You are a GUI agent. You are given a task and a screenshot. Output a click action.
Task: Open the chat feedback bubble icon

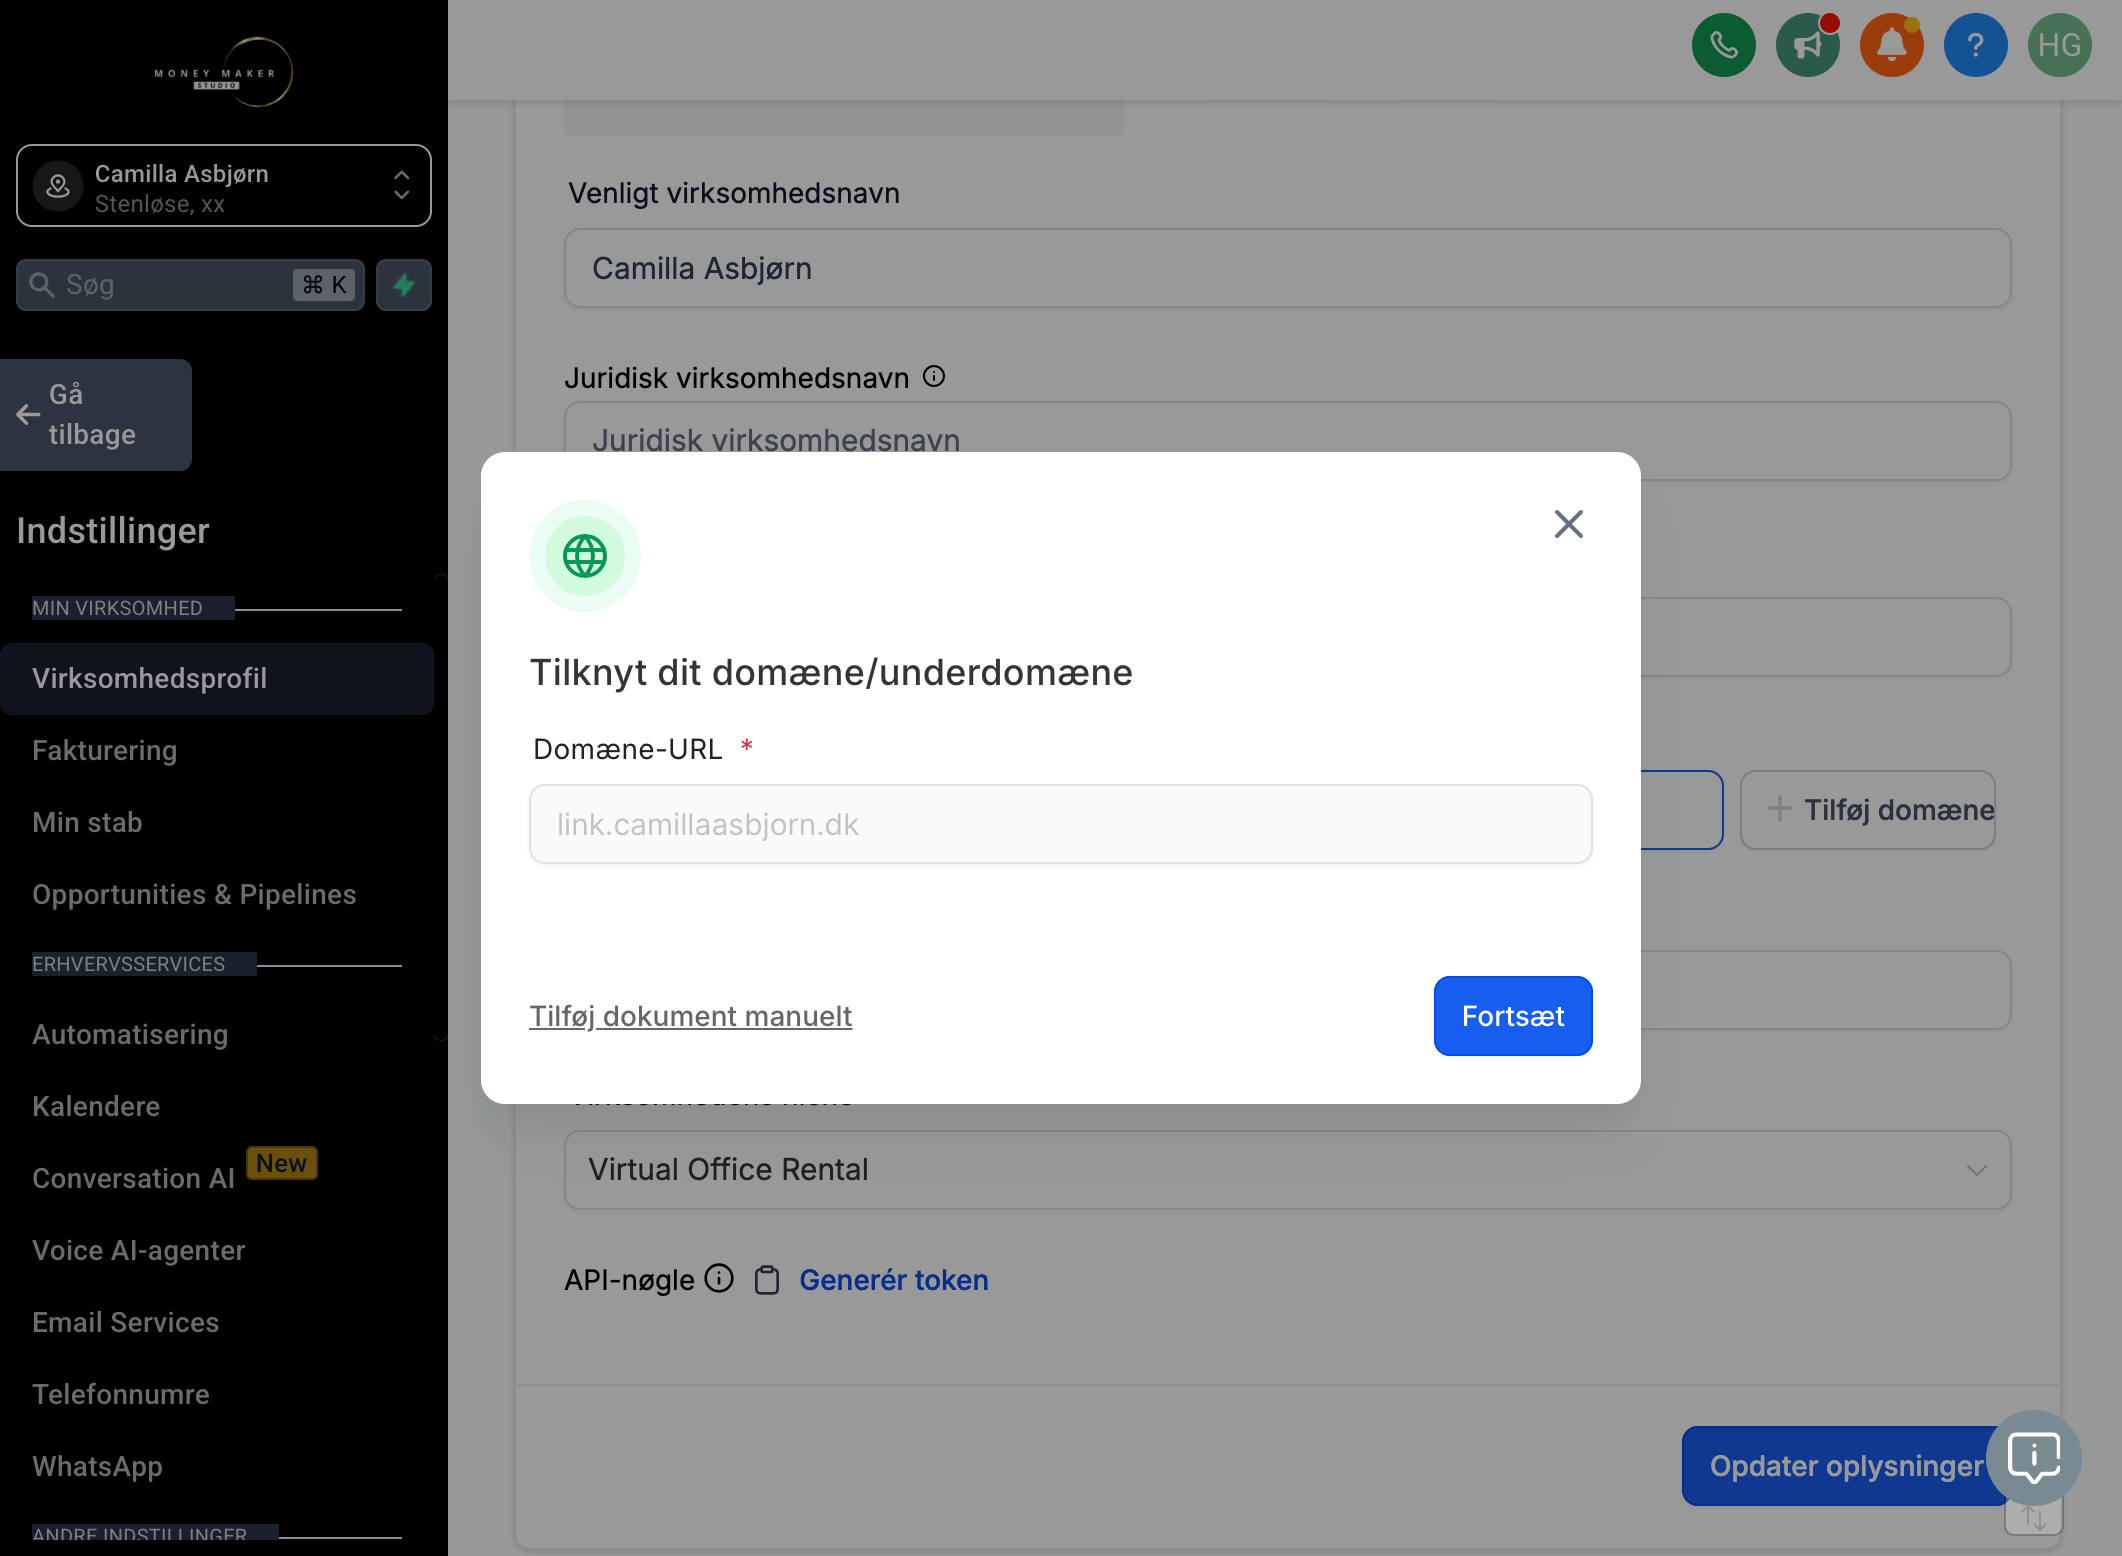pyautogui.click(x=2034, y=1458)
